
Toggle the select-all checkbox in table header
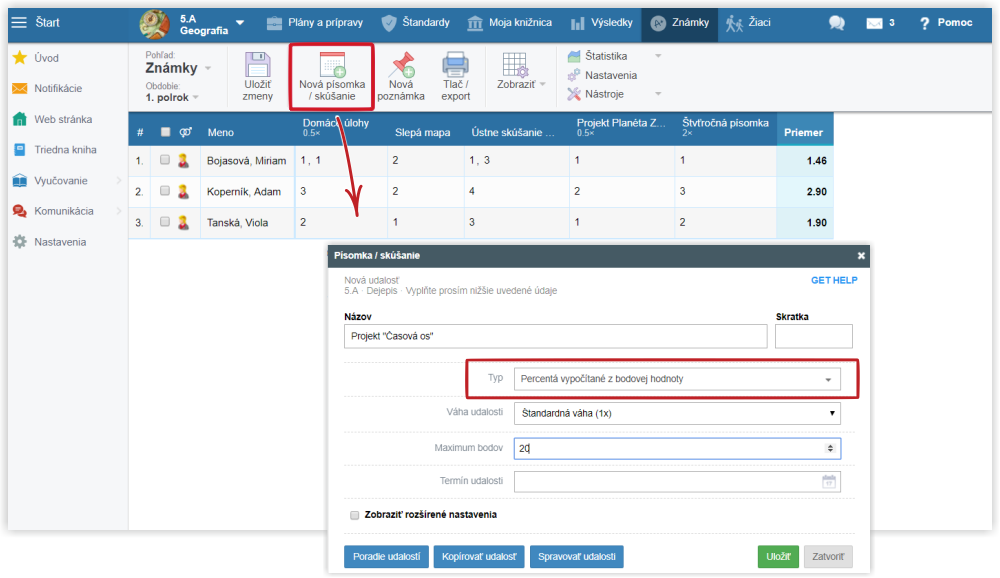(165, 132)
